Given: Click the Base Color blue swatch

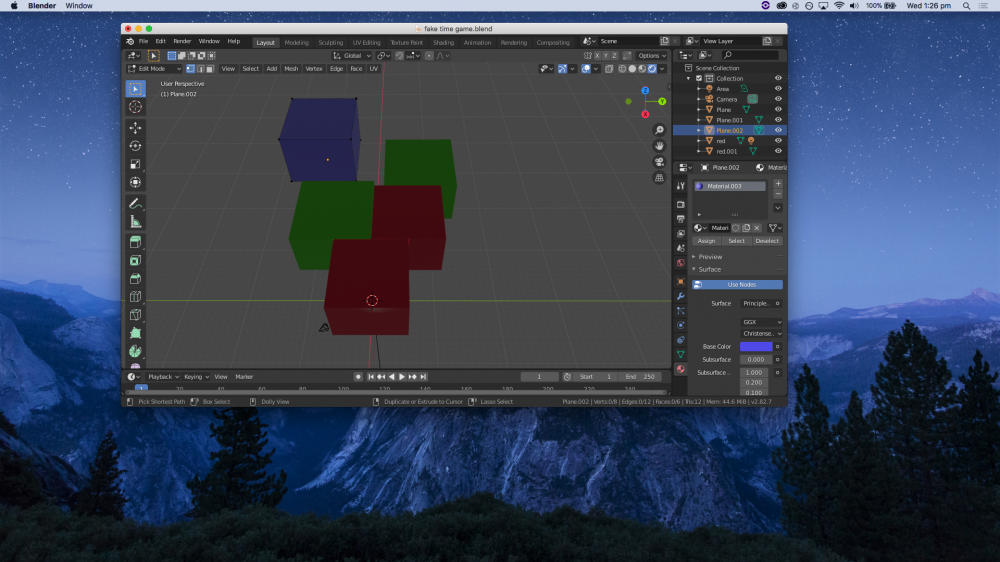Looking at the screenshot, I should tap(756, 346).
